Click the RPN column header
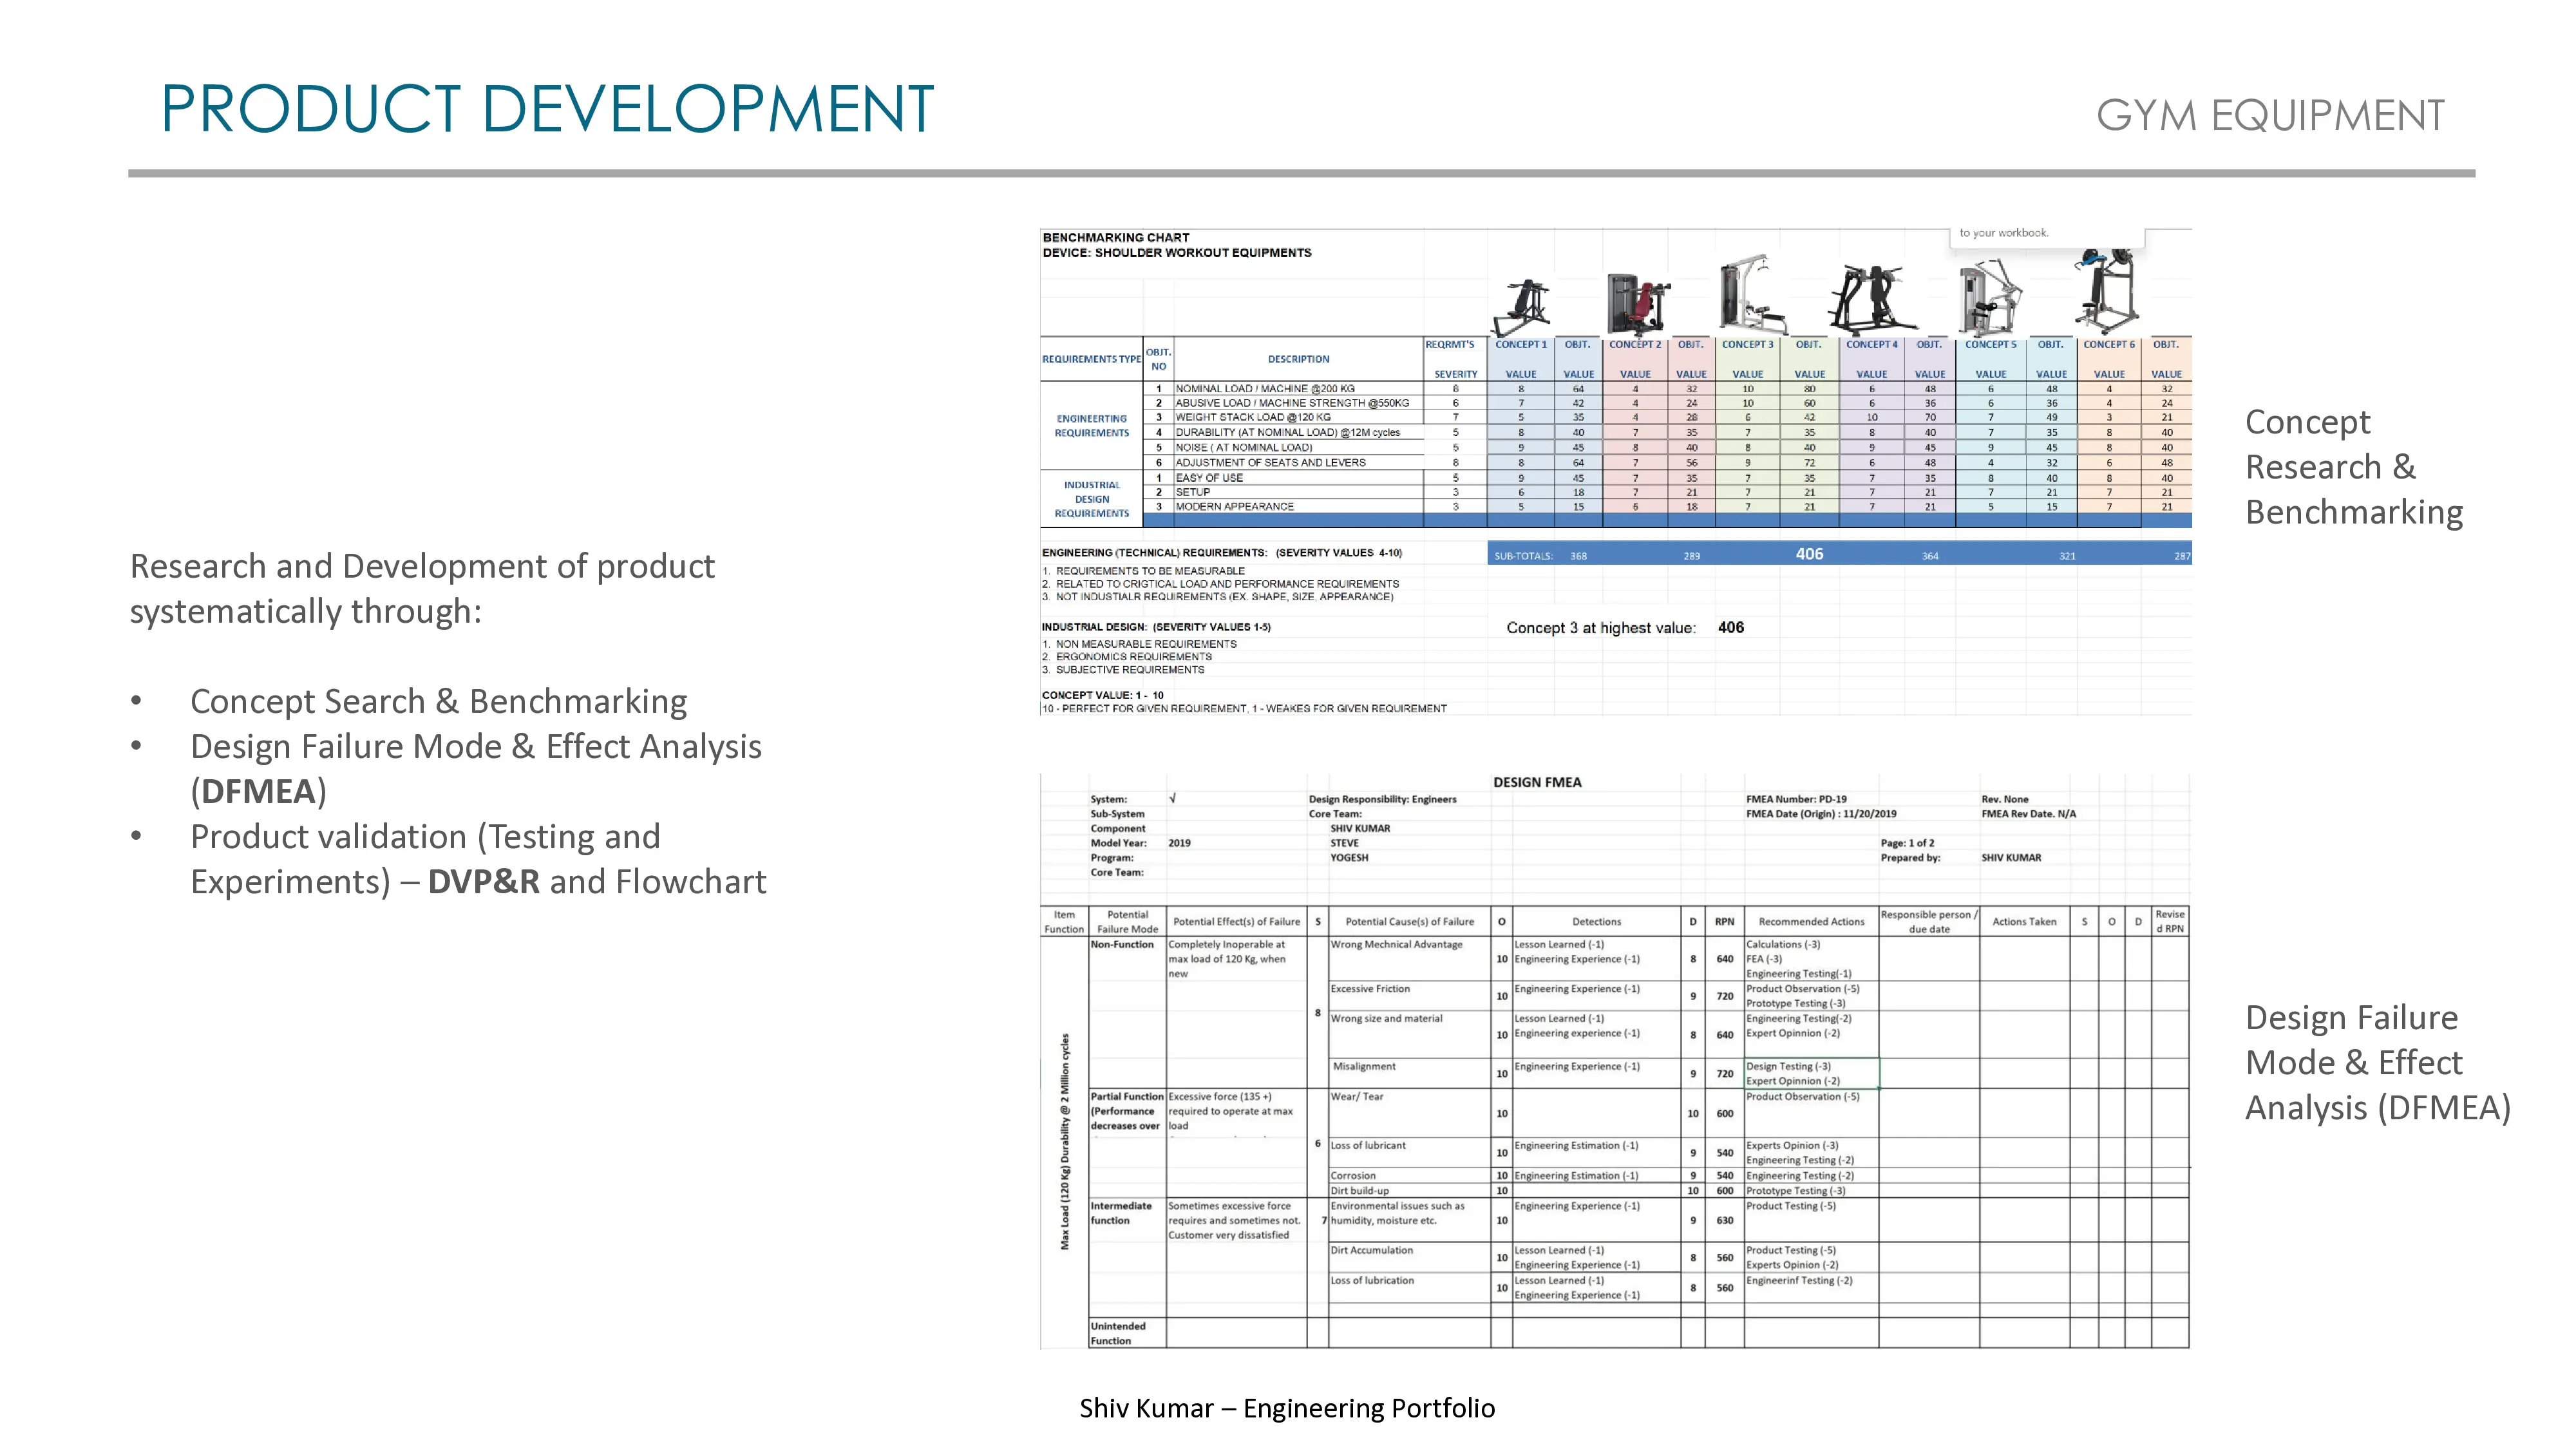Viewport: 2576px width, 1449px height. coord(1724,922)
